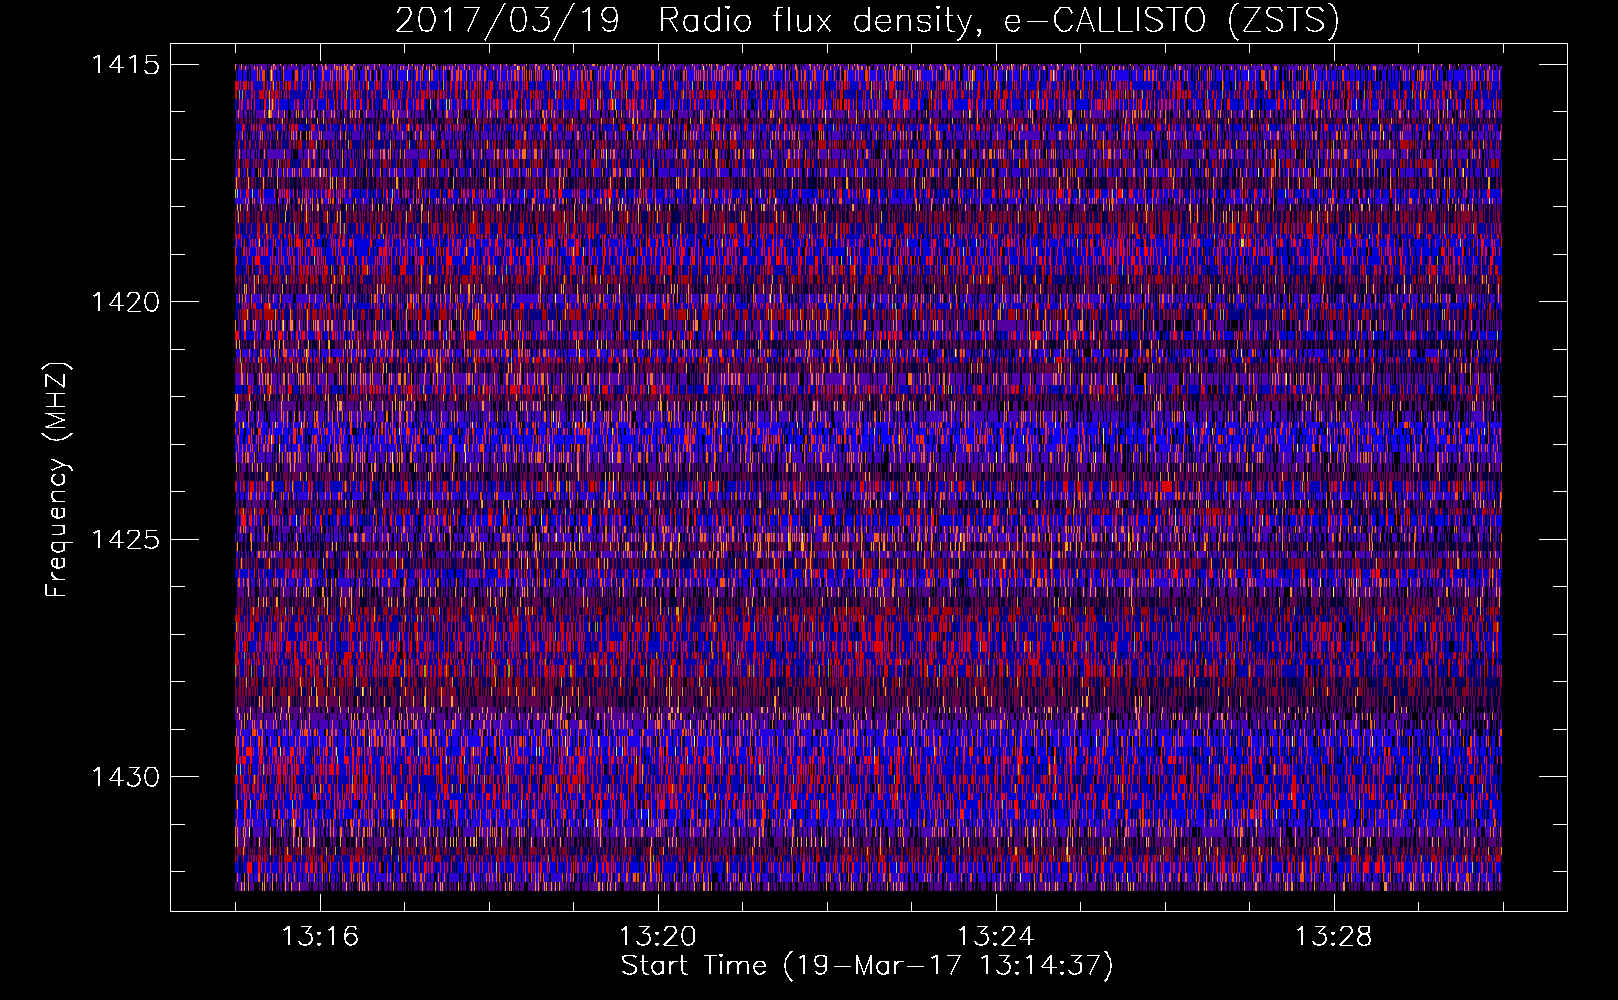This screenshot has width=1618, height=1000.
Task: Click the 13:16 time axis label
Action: point(320,936)
